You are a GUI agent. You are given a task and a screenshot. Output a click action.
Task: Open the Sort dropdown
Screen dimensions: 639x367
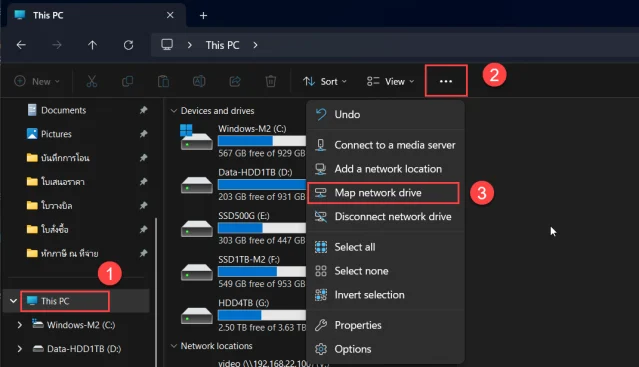[x=325, y=81]
